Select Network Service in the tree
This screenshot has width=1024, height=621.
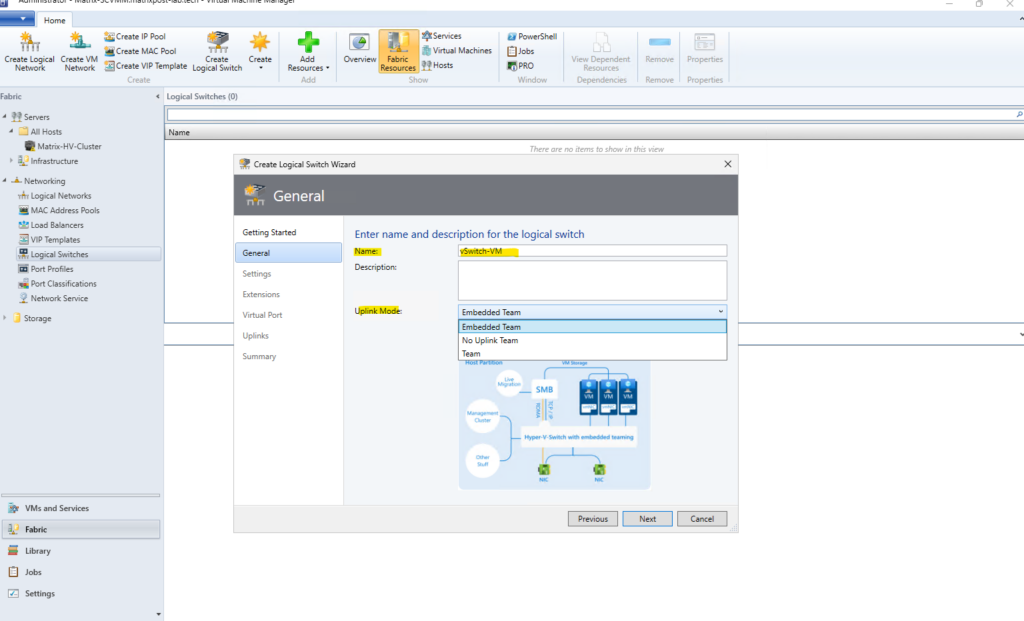click(53, 298)
